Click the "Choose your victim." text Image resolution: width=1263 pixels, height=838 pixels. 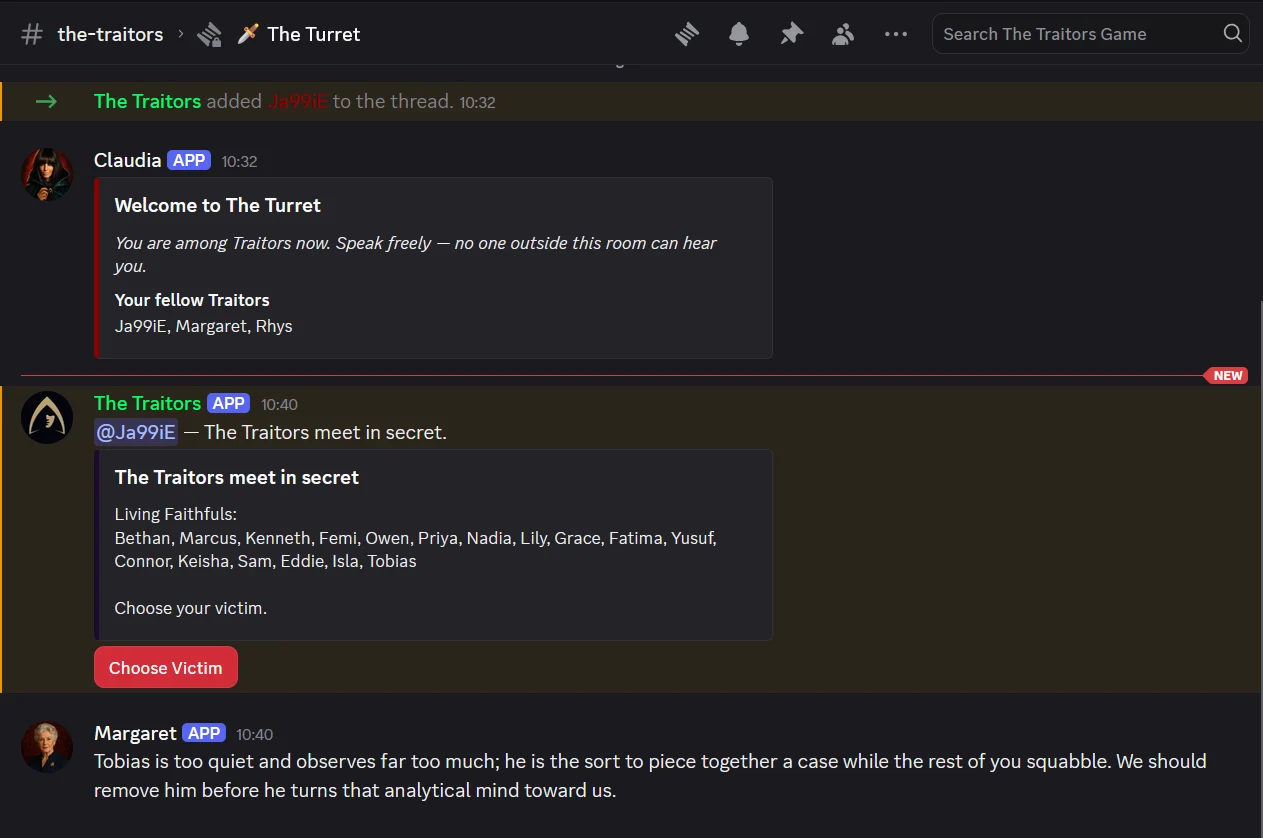(x=191, y=608)
